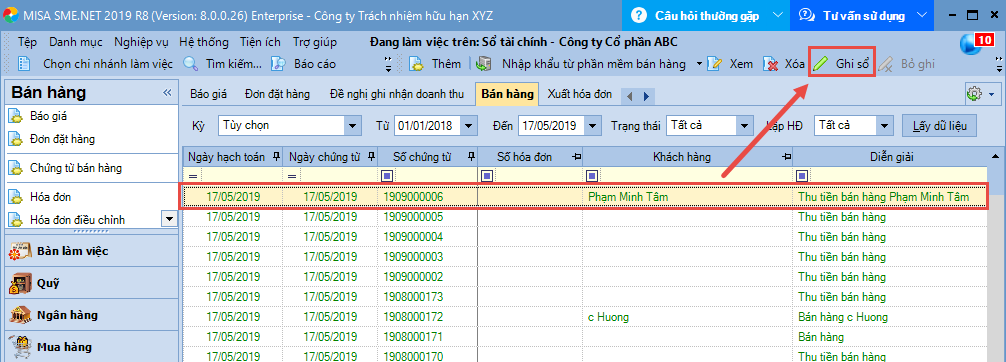The width and height of the screenshot is (1006, 362).
Task: Open the Nghiệp vụ menu
Action: tap(141, 42)
